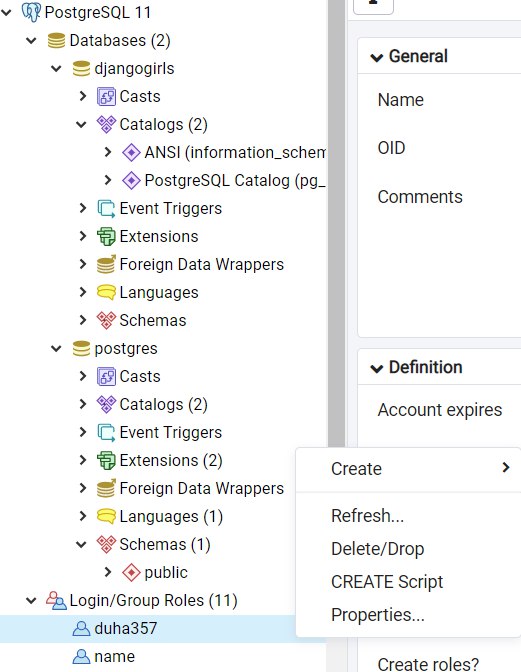Click the Event Triggers icon under postgres
This screenshot has width=521, height=672.
[x=106, y=432]
